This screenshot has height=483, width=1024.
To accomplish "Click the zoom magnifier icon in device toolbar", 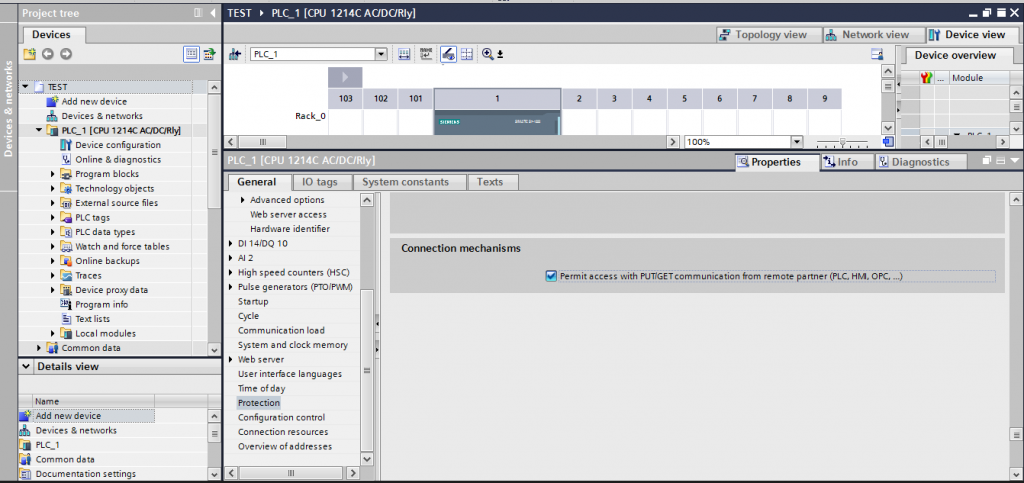I will tap(487, 54).
